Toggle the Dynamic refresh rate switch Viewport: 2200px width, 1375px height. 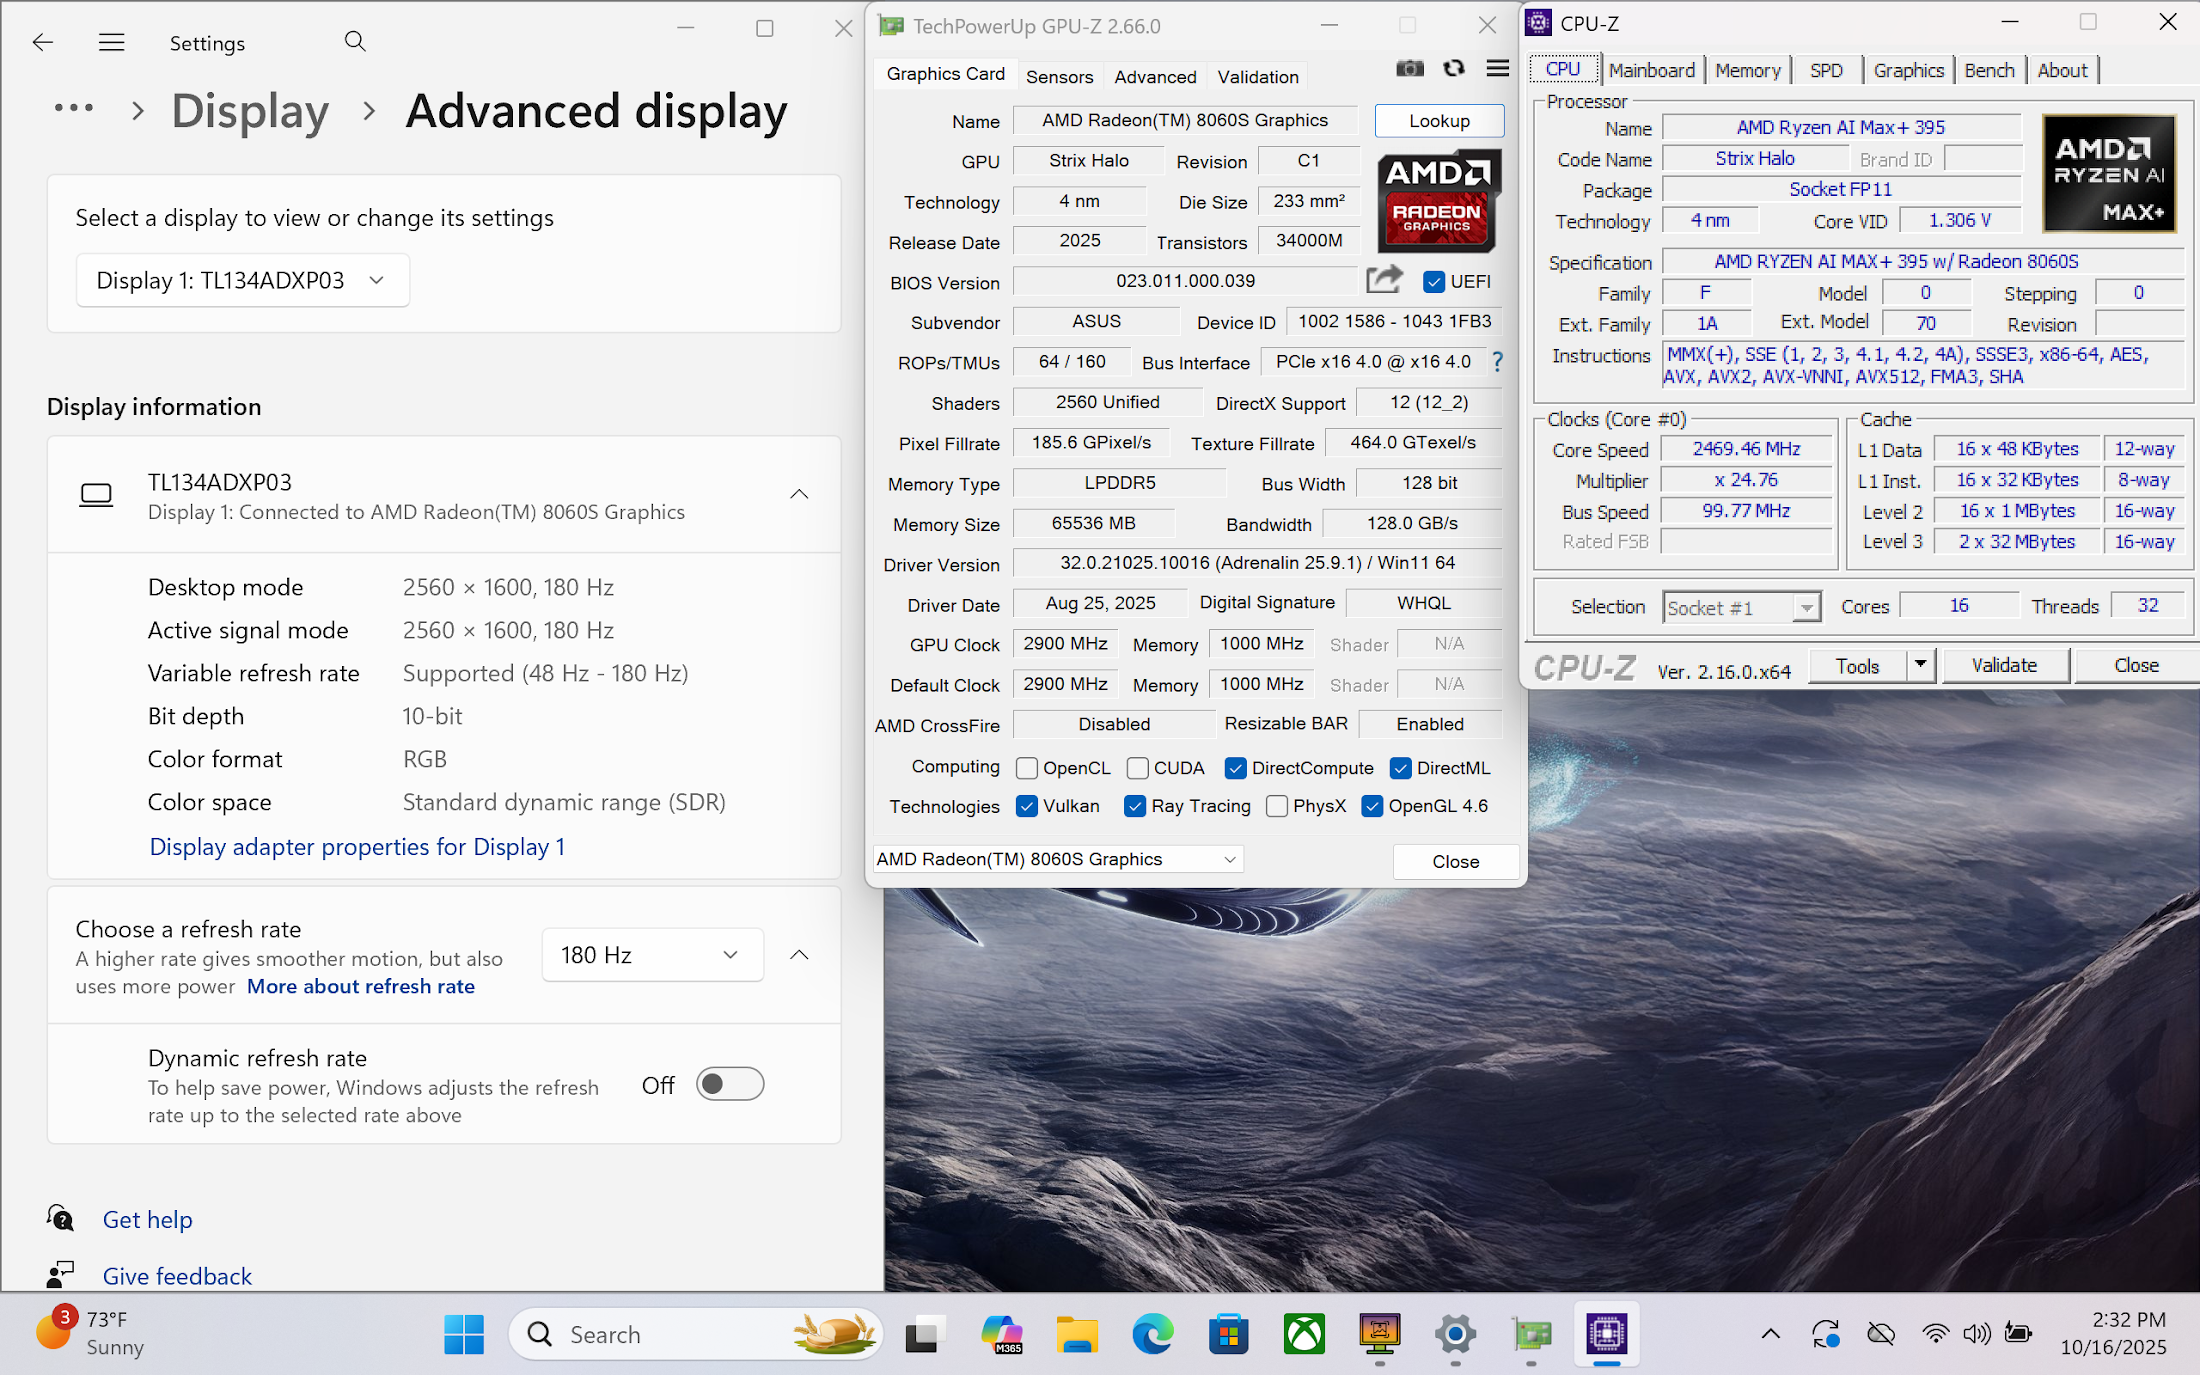click(x=730, y=1085)
